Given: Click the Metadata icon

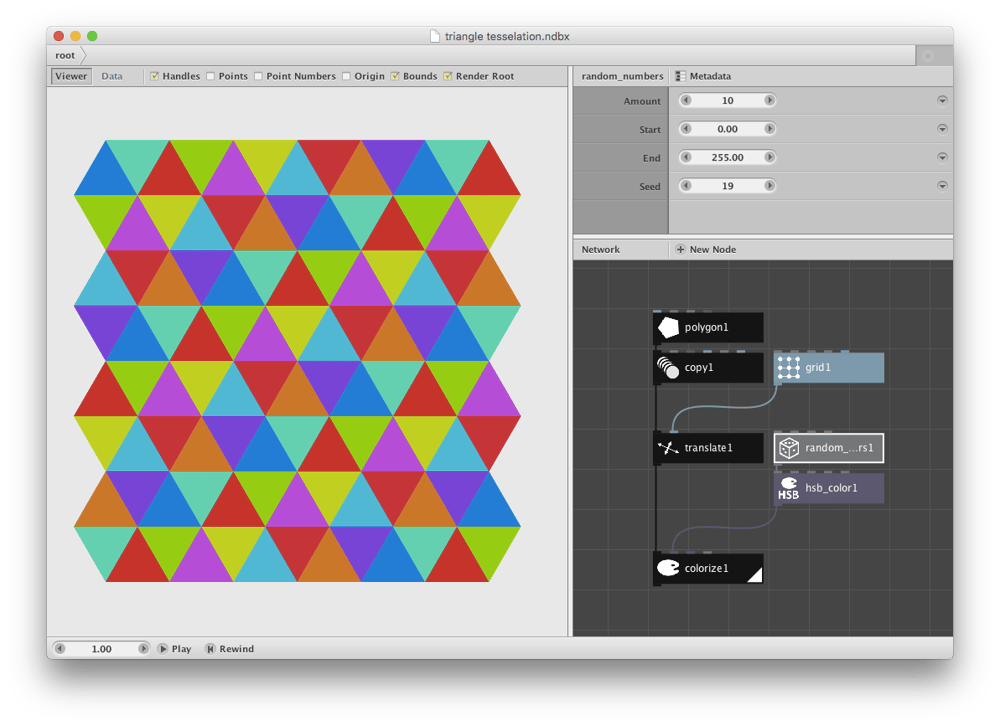Looking at the screenshot, I should pos(680,76).
